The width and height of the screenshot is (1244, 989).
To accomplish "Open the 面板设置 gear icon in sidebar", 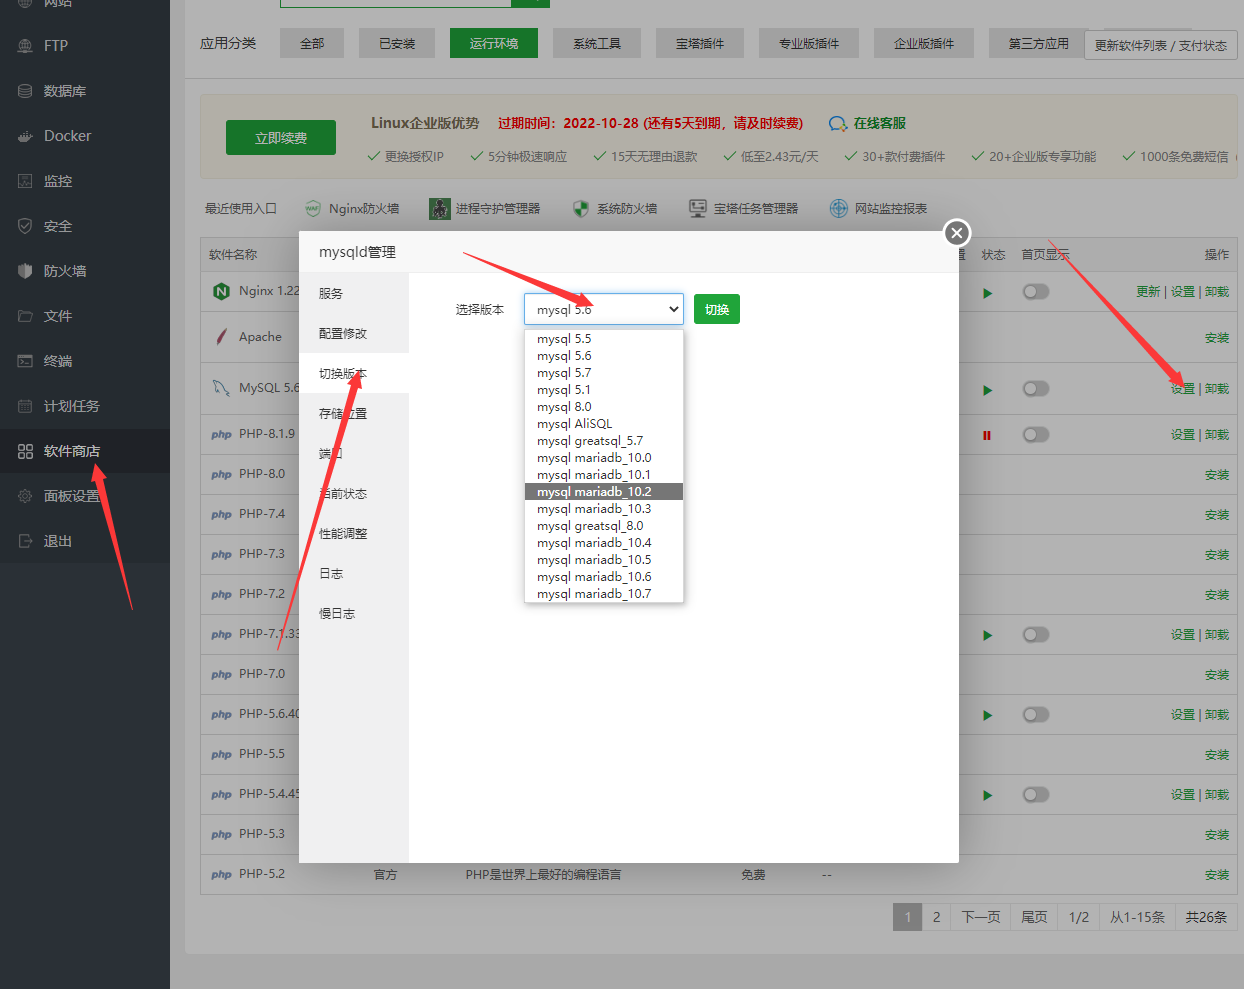I will click(25, 496).
